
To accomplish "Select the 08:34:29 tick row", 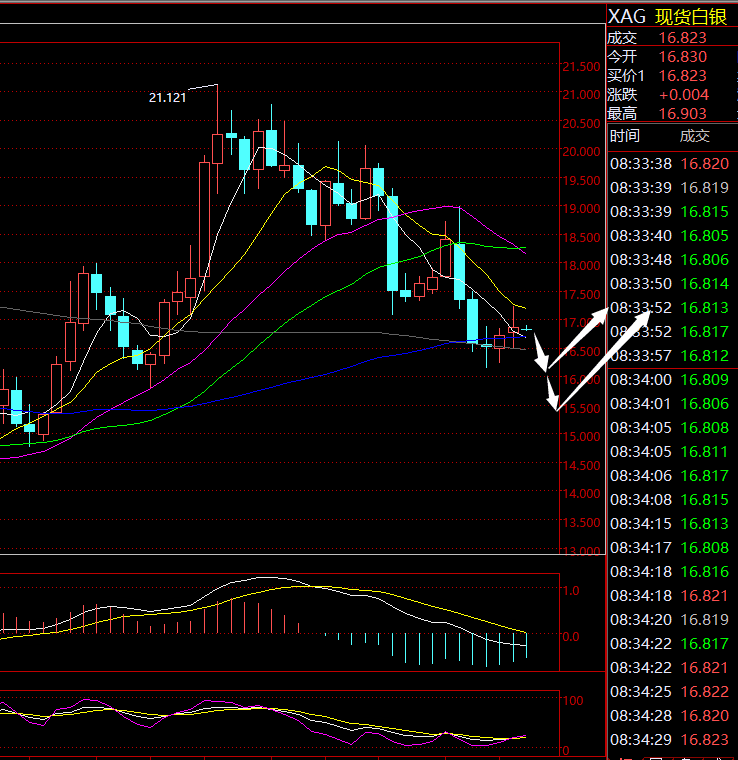I will click(x=669, y=740).
